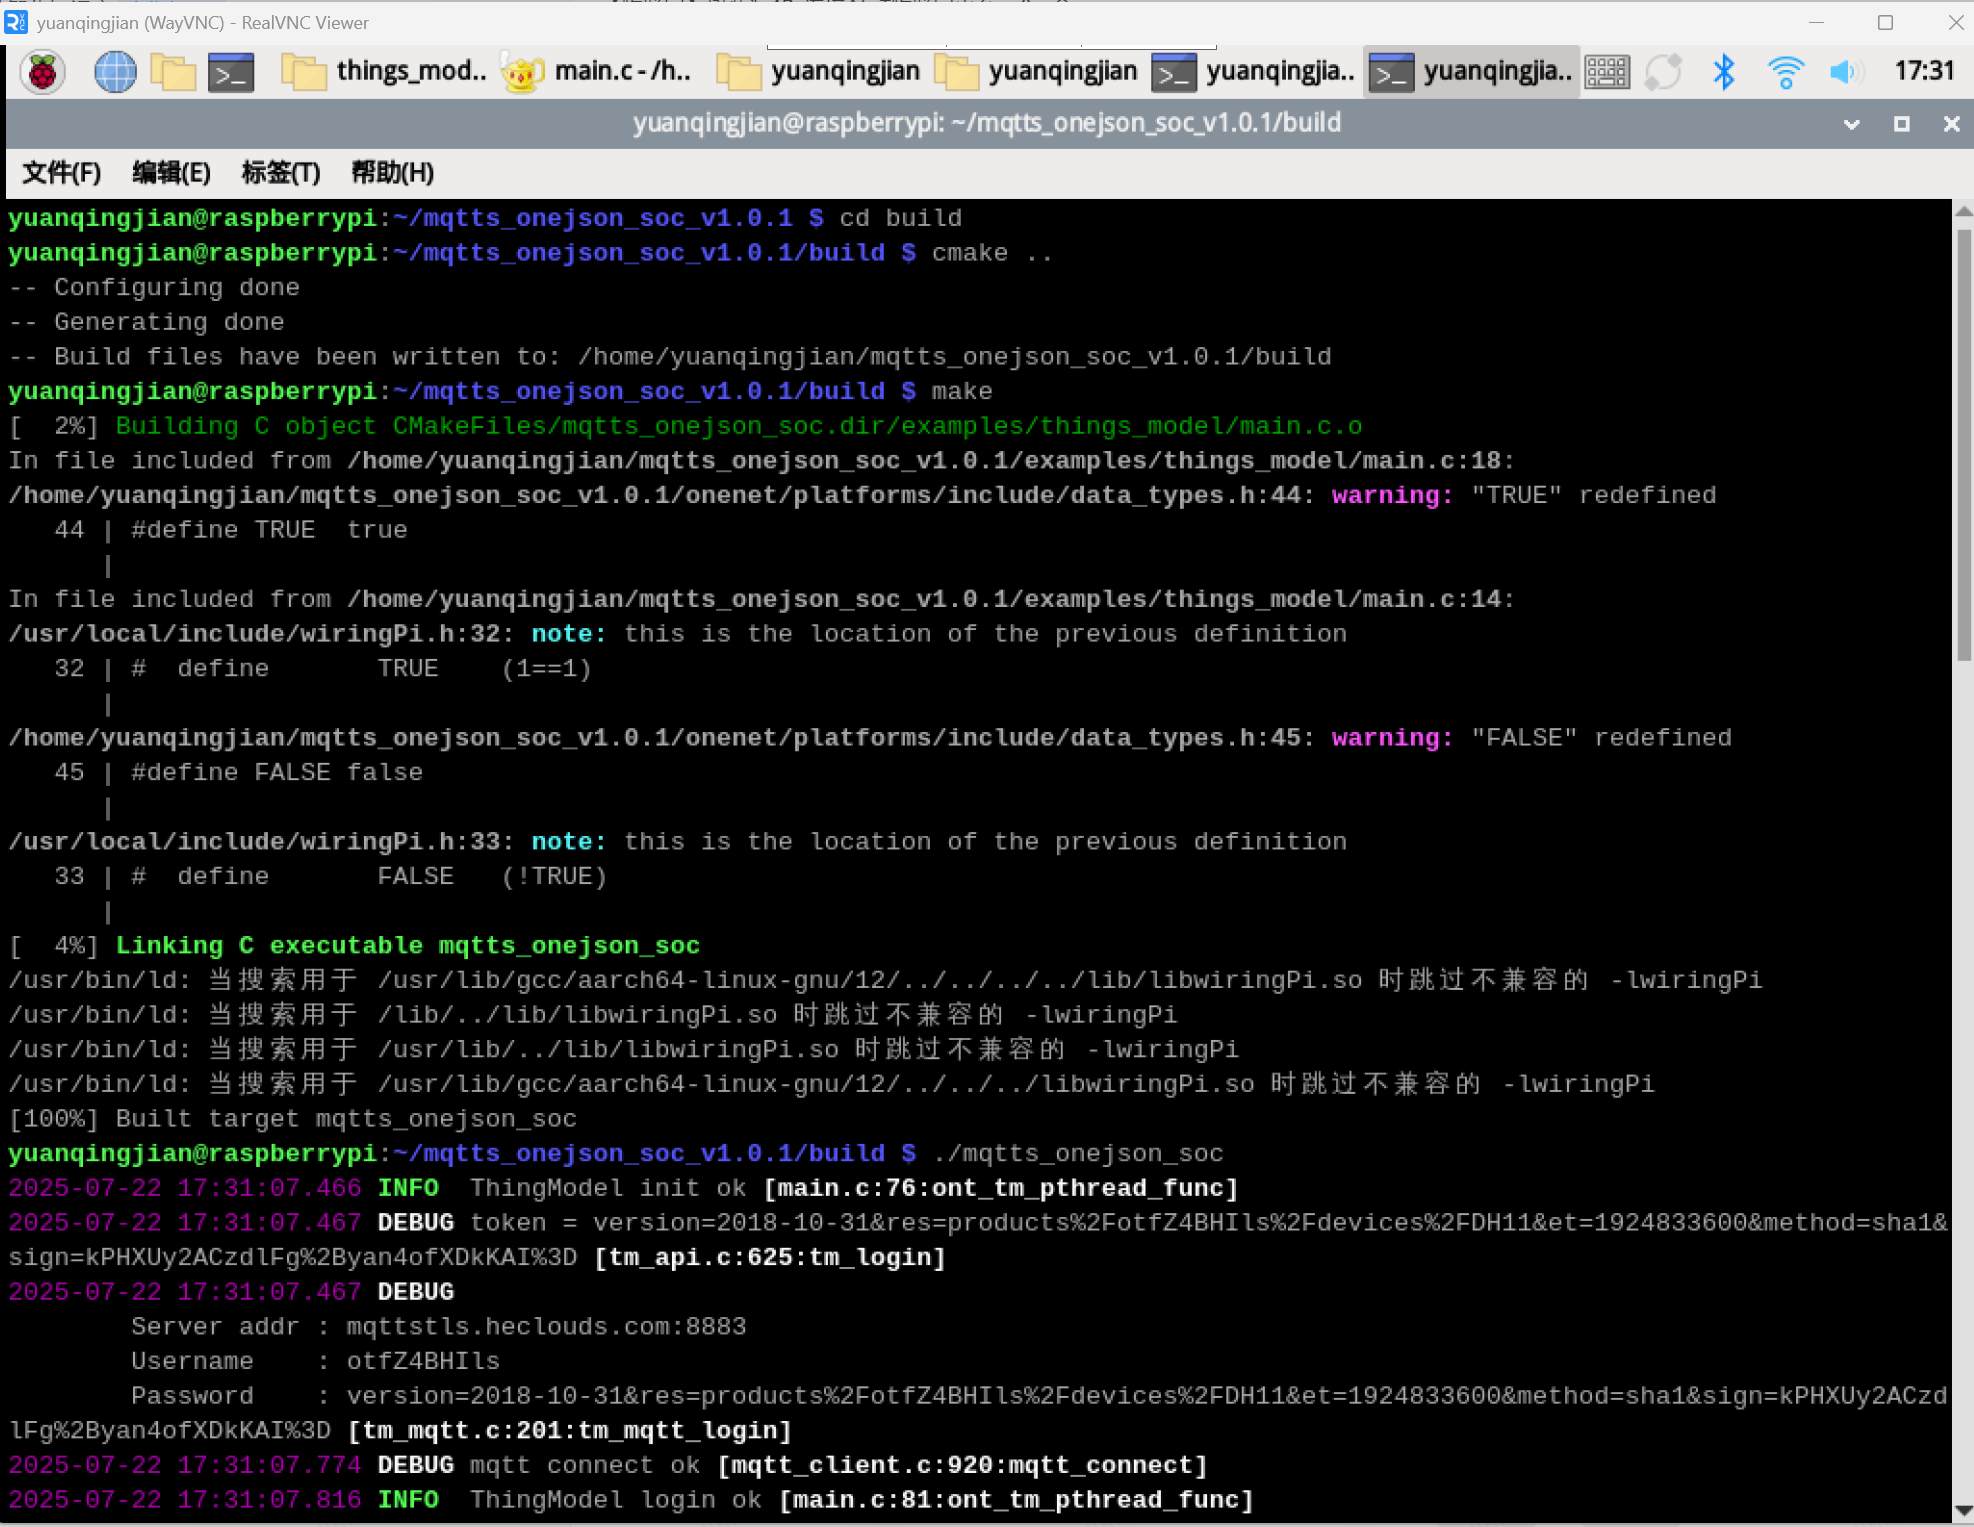
Task: Launch the web browser globe icon
Action: 115,72
